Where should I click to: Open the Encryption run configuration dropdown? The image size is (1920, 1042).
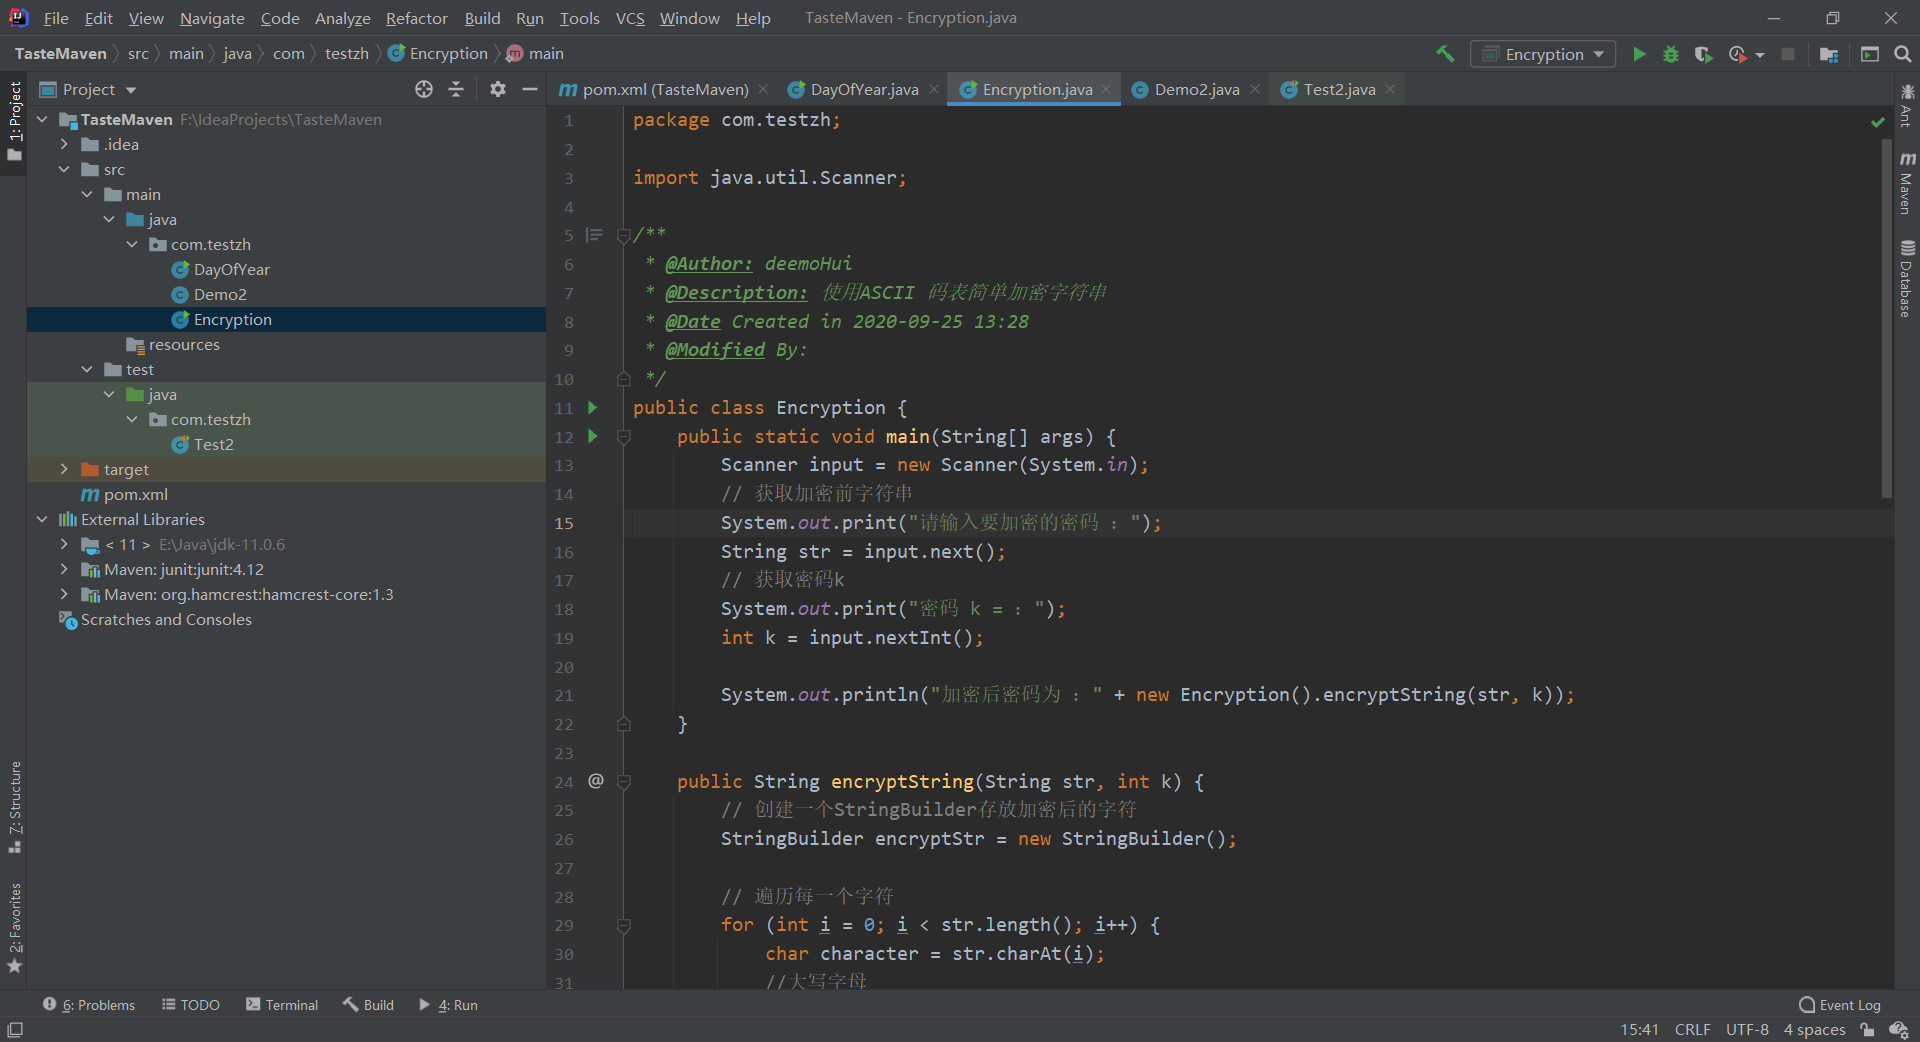[x=1542, y=54]
